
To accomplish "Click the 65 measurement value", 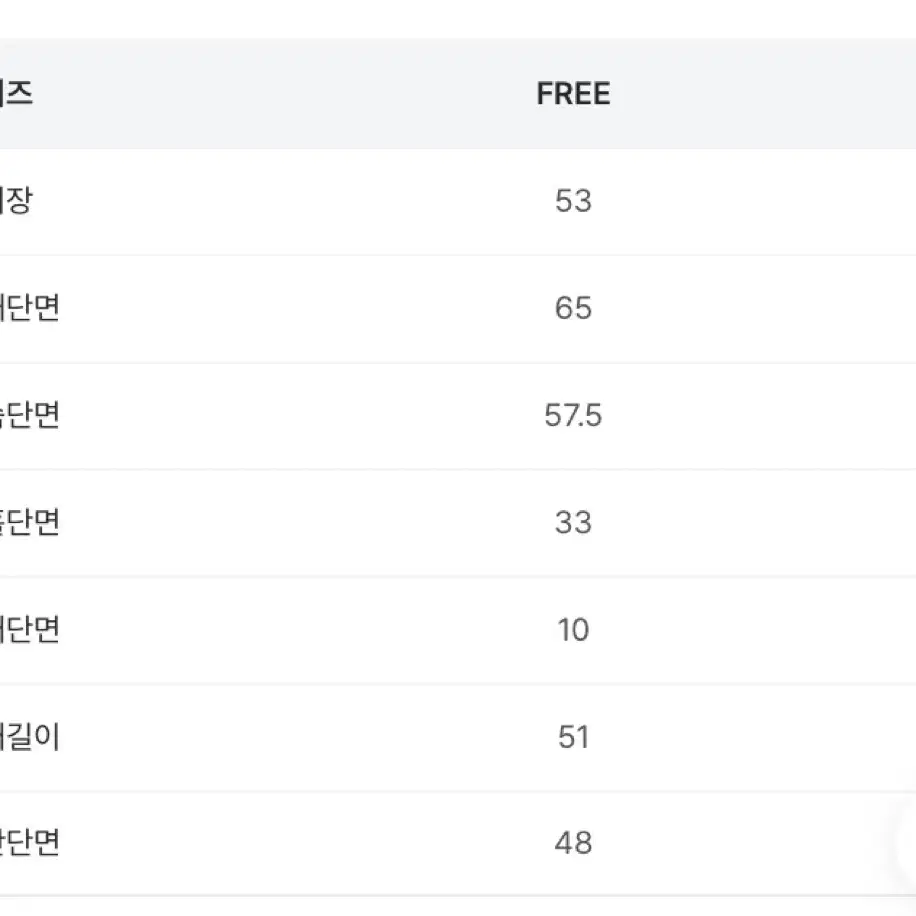I will click(x=573, y=308).
